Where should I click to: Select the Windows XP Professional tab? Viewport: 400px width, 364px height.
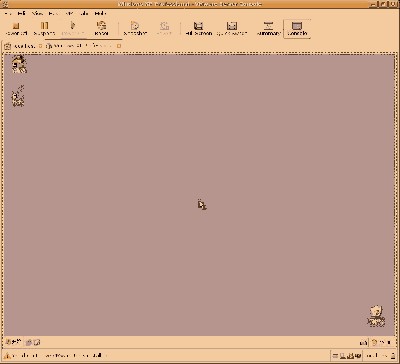tap(79, 46)
